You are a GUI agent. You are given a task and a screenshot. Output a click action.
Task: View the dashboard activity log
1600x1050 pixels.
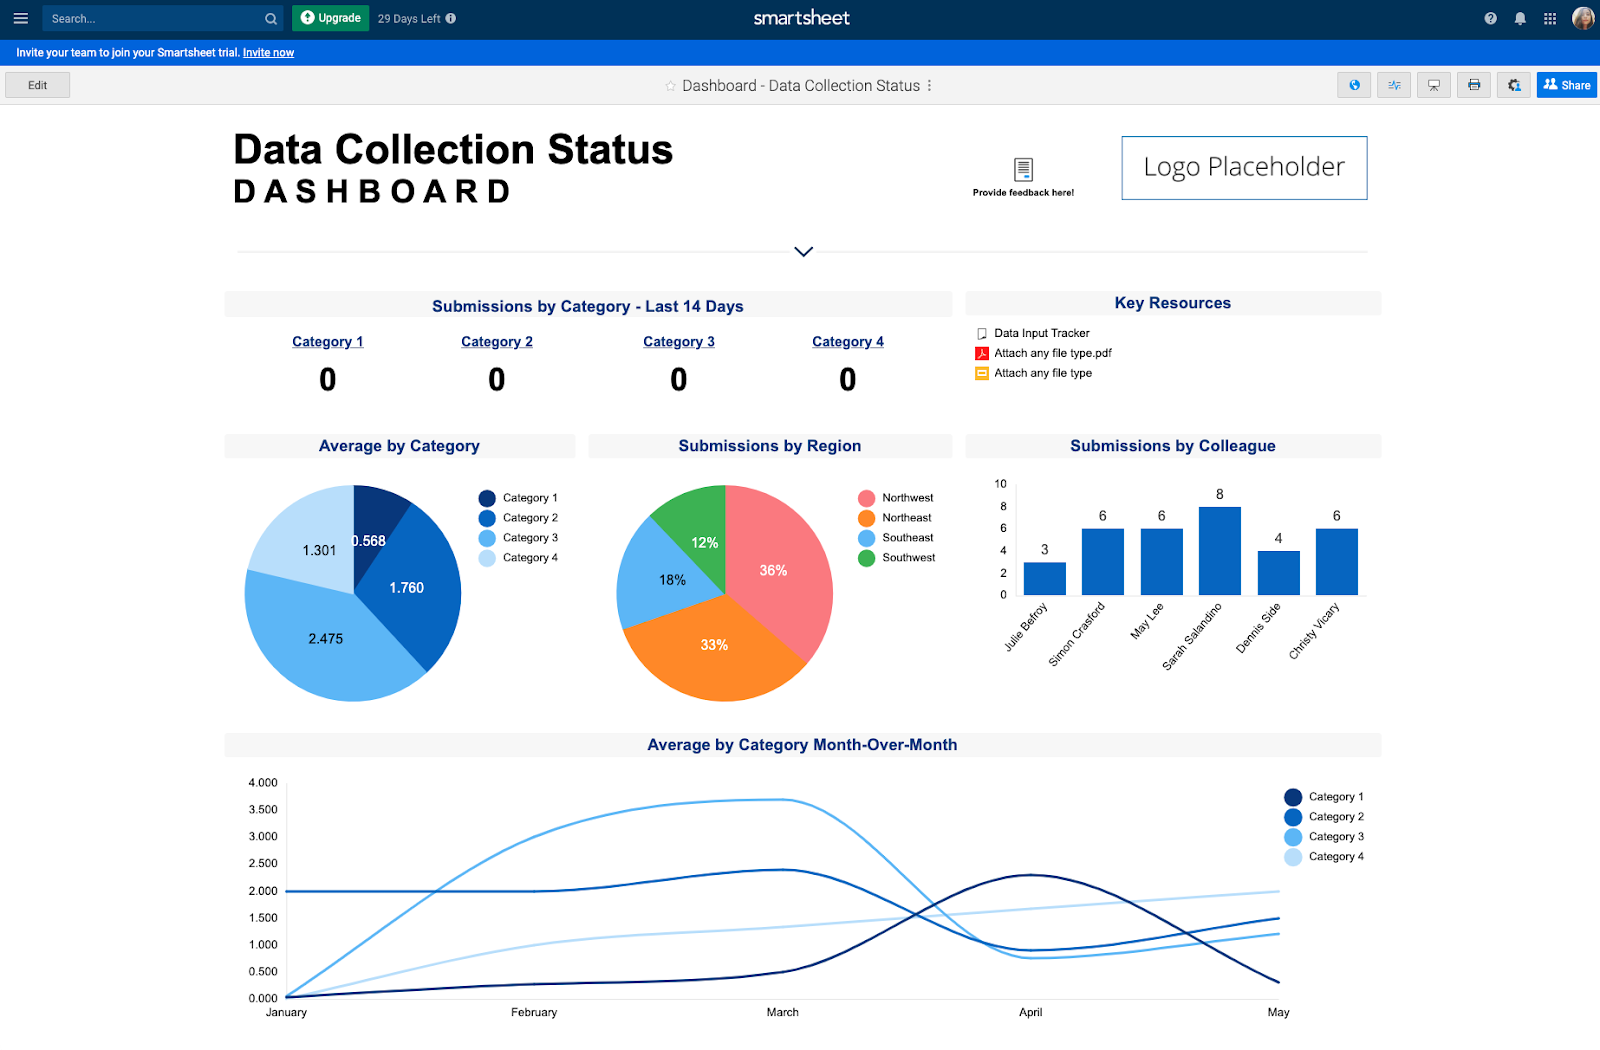point(1394,85)
